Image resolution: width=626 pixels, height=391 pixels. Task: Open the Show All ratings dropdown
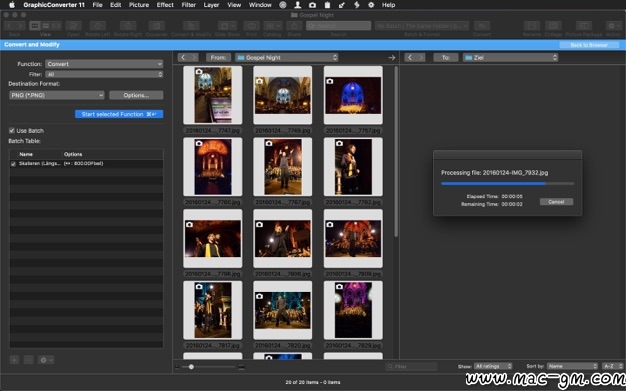tap(493, 366)
